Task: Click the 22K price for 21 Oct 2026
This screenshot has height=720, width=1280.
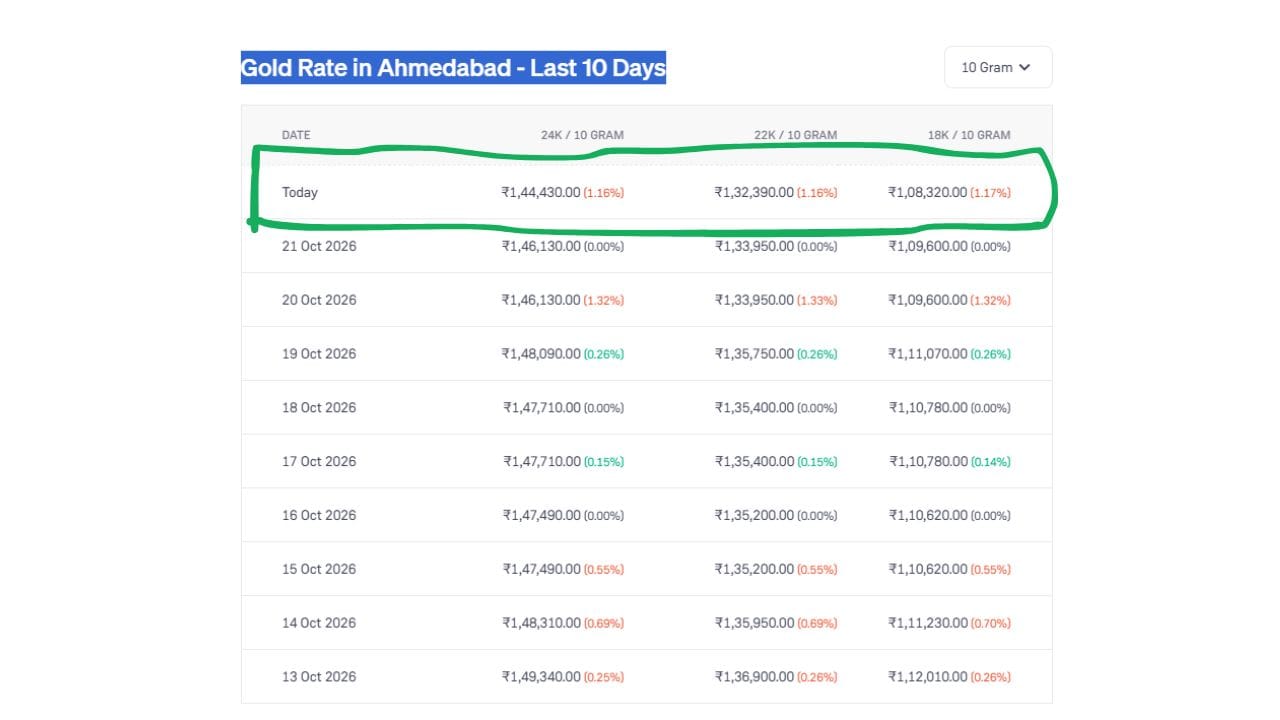Action: click(x=754, y=246)
